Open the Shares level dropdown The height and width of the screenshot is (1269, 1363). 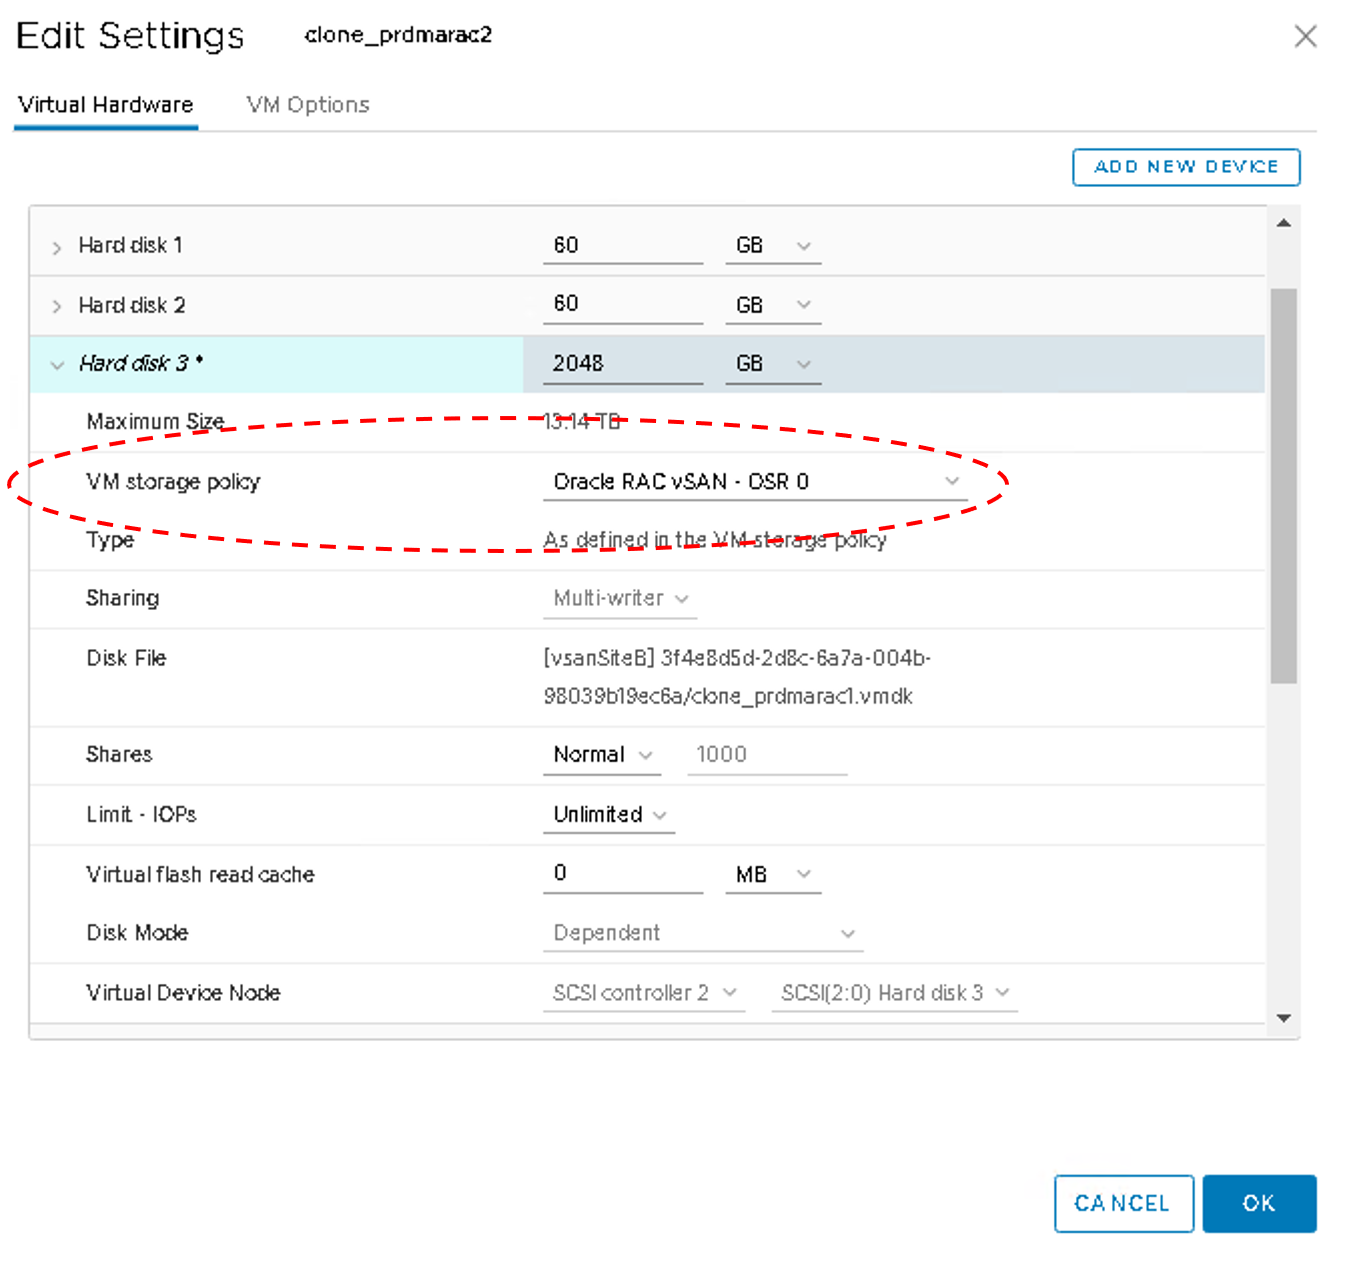(602, 755)
